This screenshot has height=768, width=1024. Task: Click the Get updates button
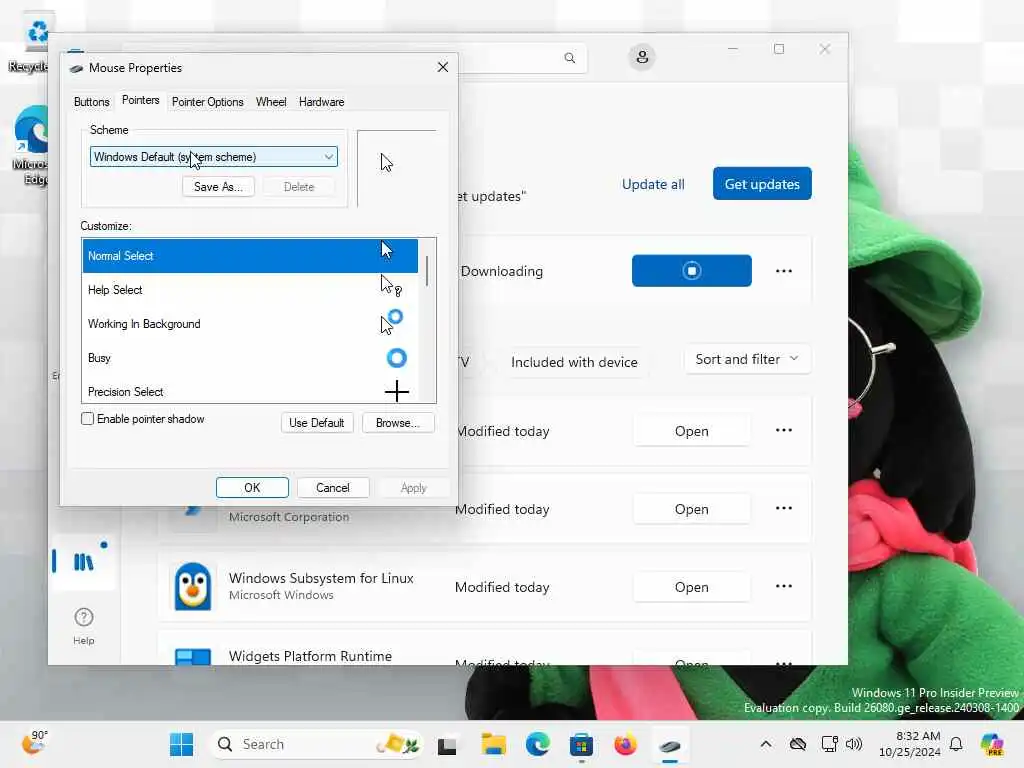click(762, 184)
